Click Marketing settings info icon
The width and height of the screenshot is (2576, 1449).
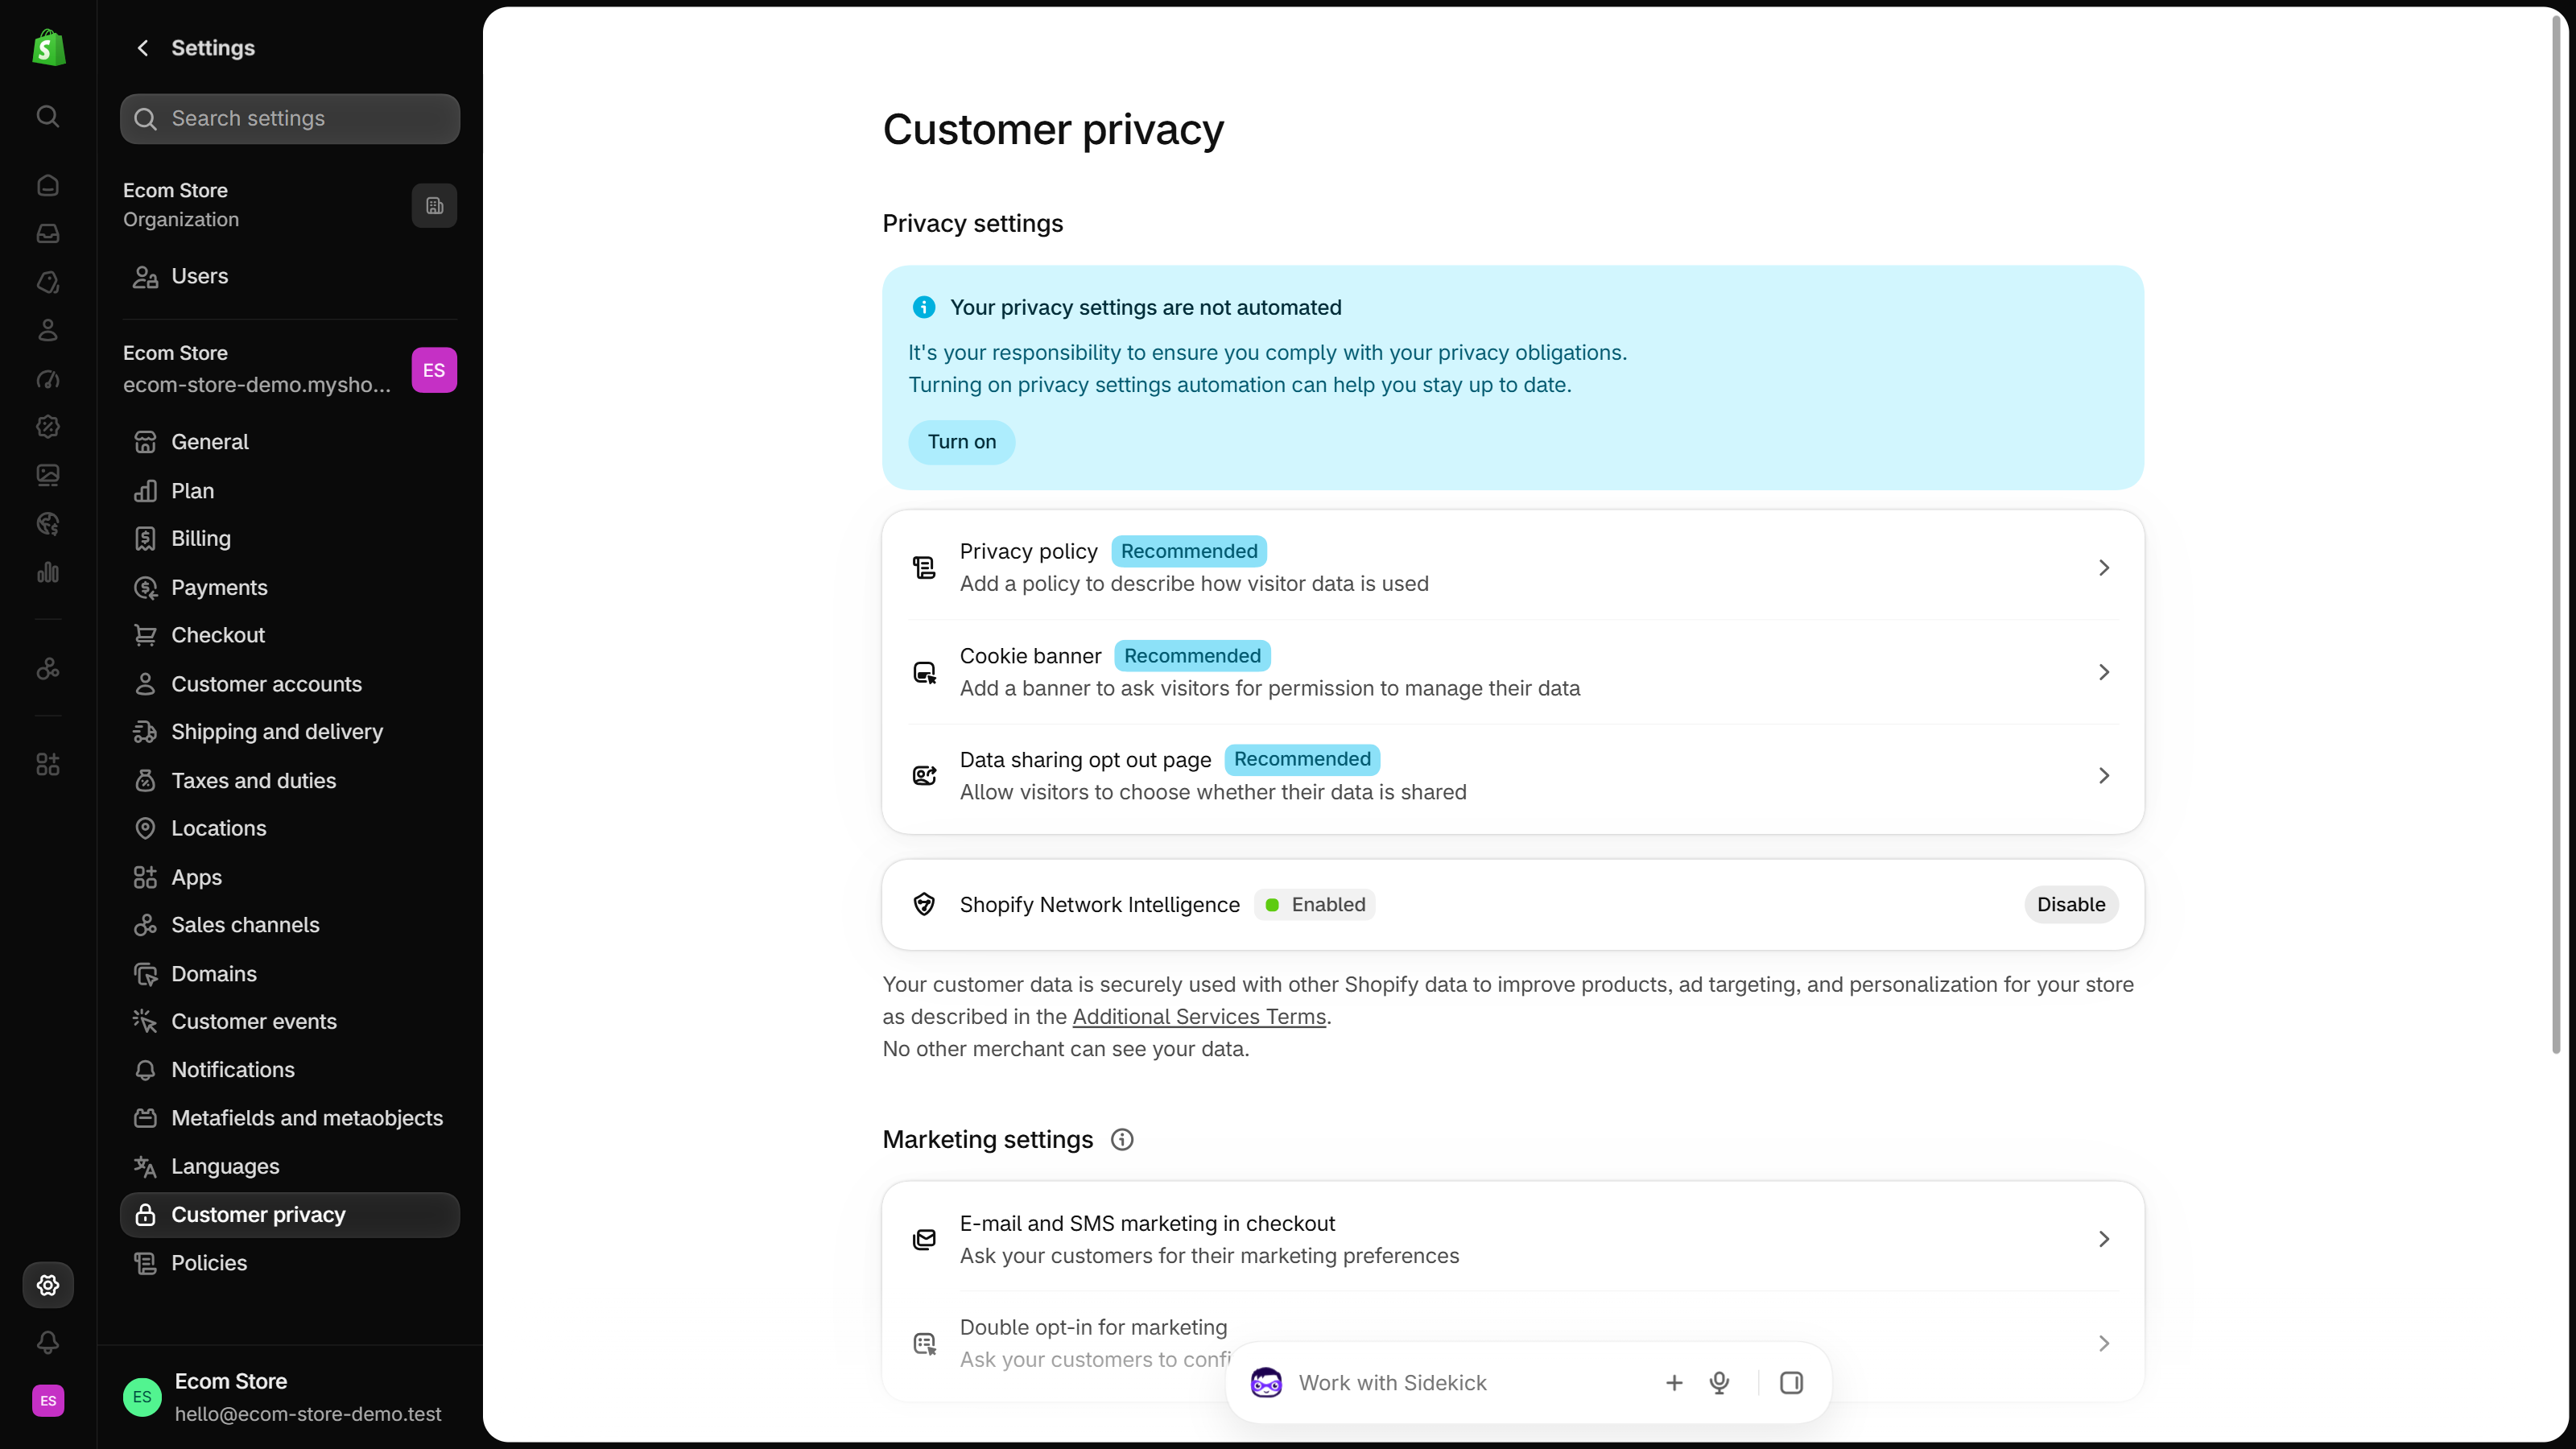point(1122,1140)
